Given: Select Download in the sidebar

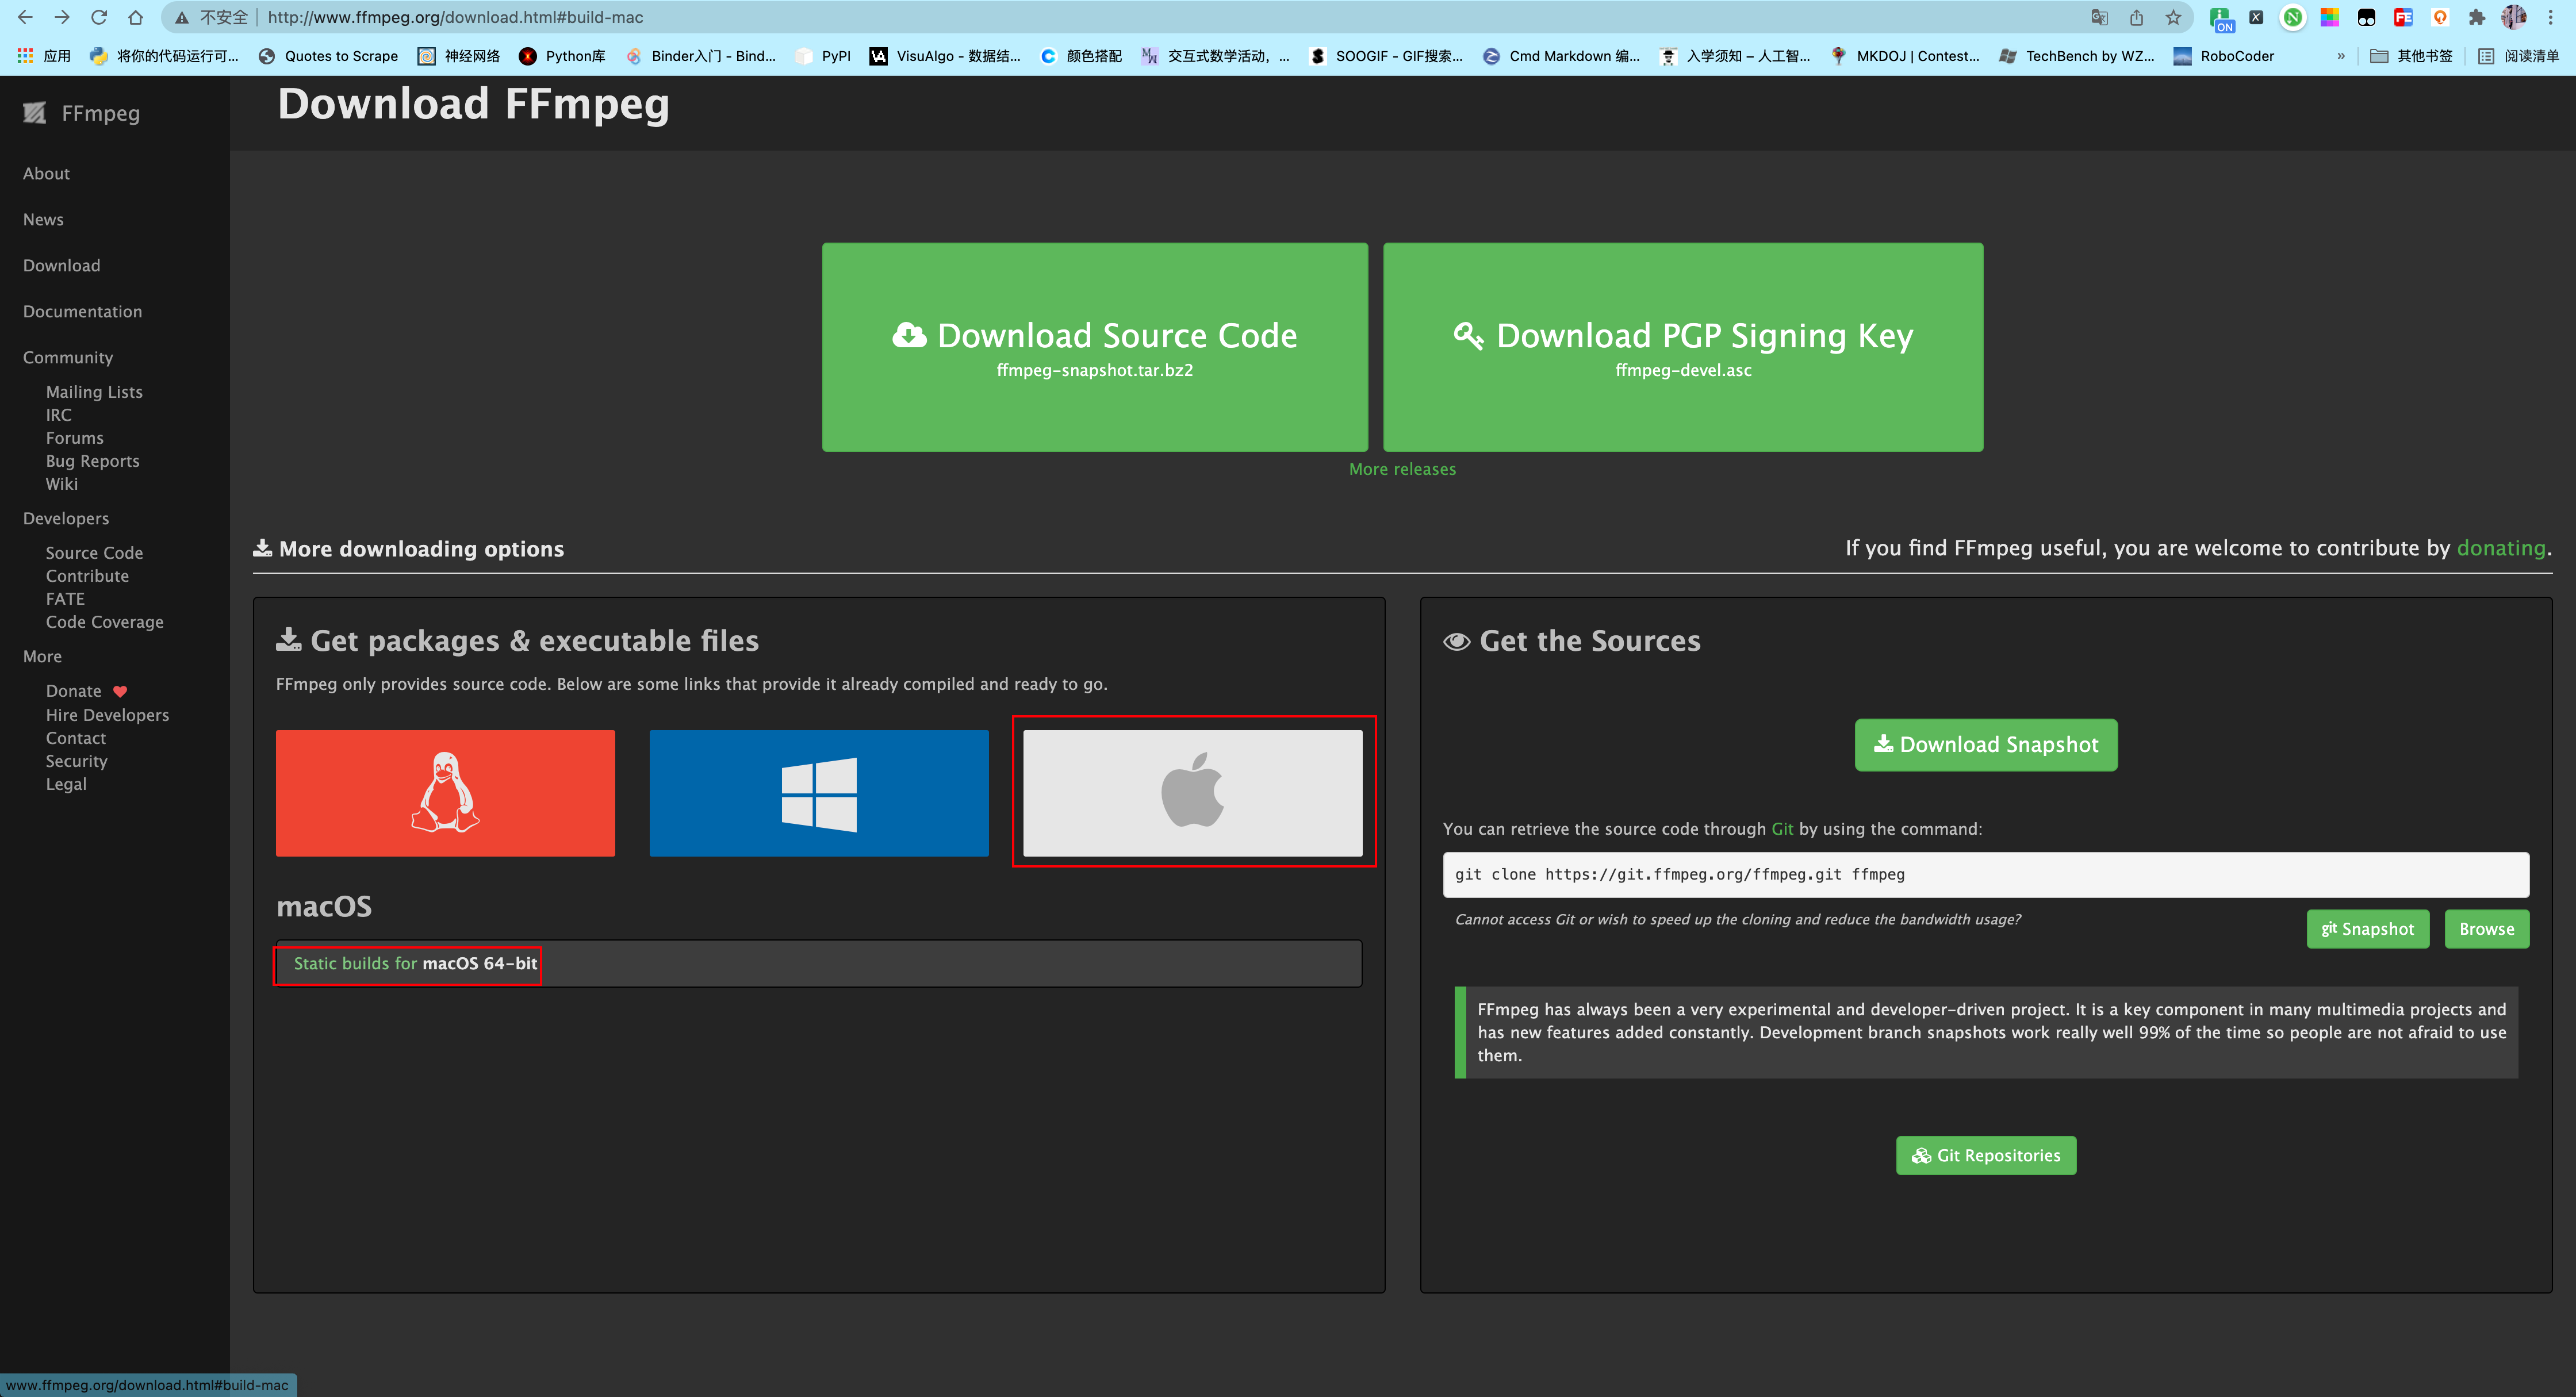Looking at the screenshot, I should click(61, 266).
